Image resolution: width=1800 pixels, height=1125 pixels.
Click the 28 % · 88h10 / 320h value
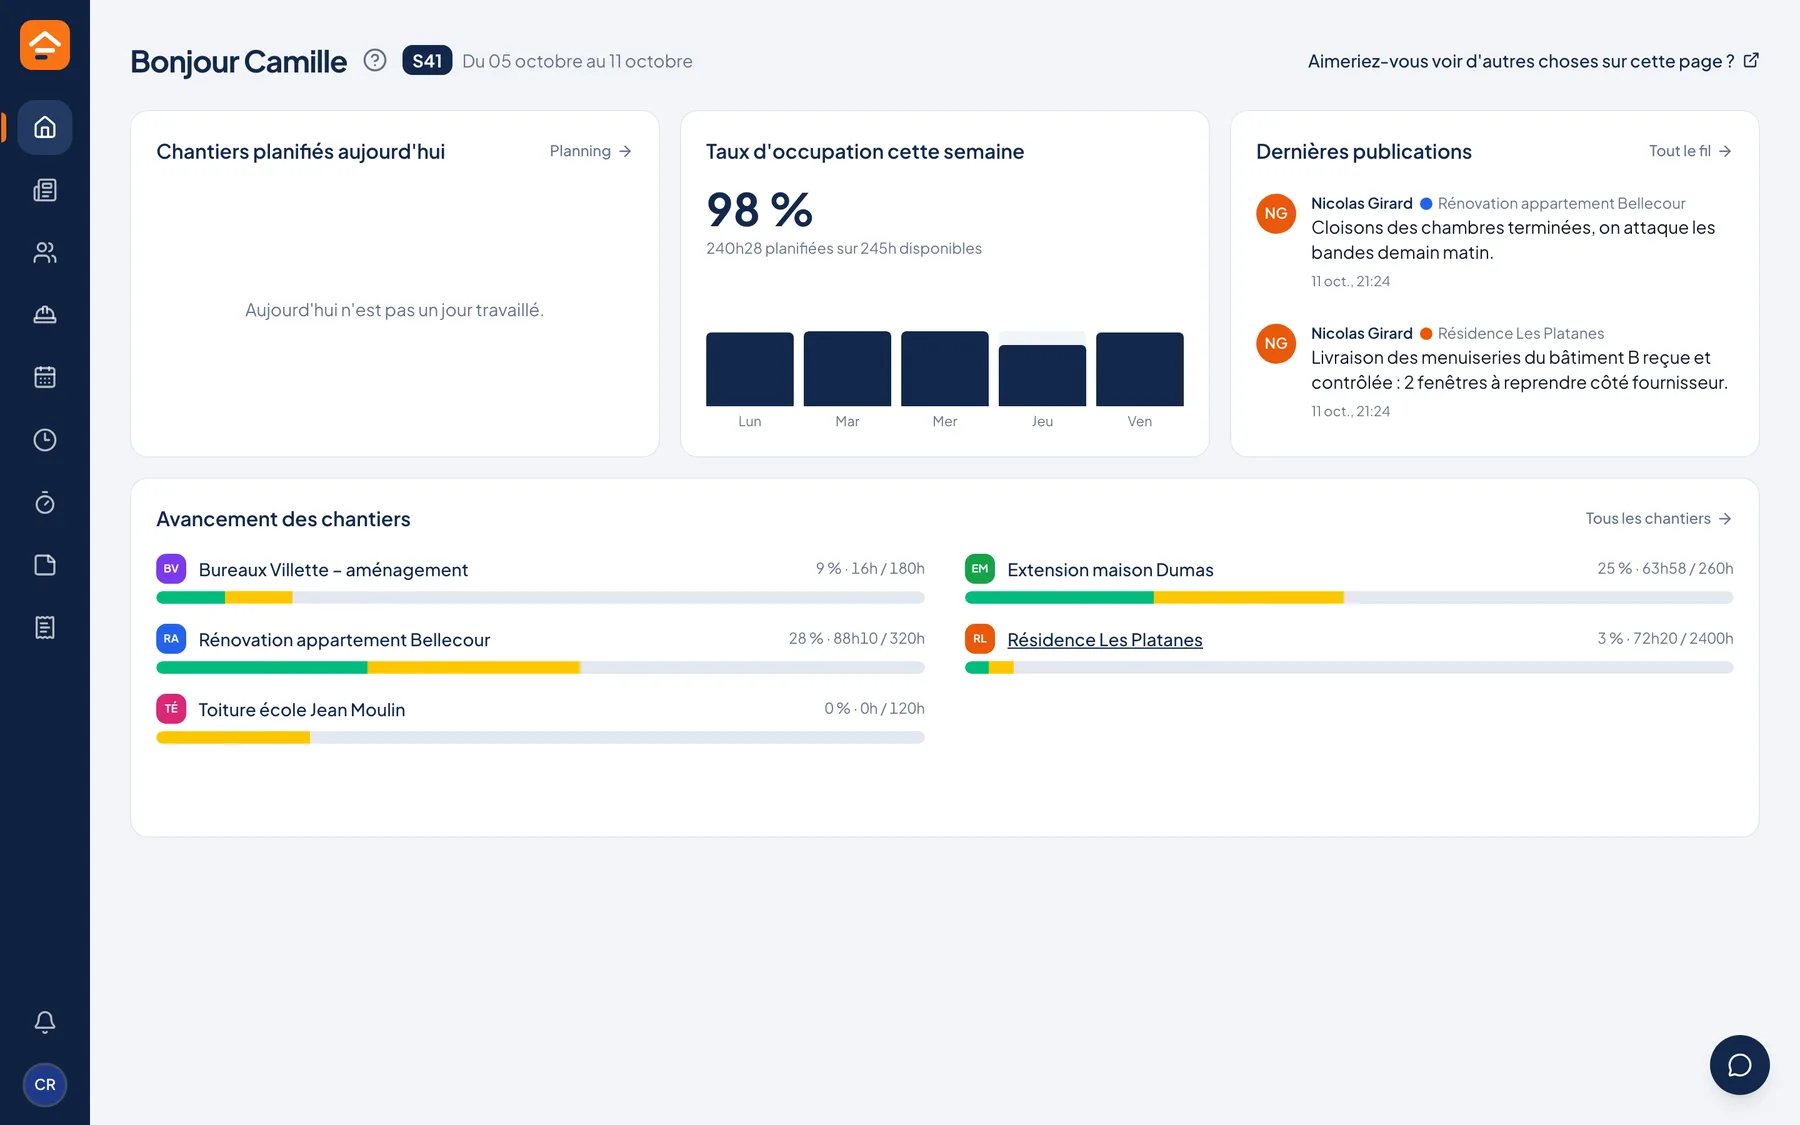click(x=857, y=639)
